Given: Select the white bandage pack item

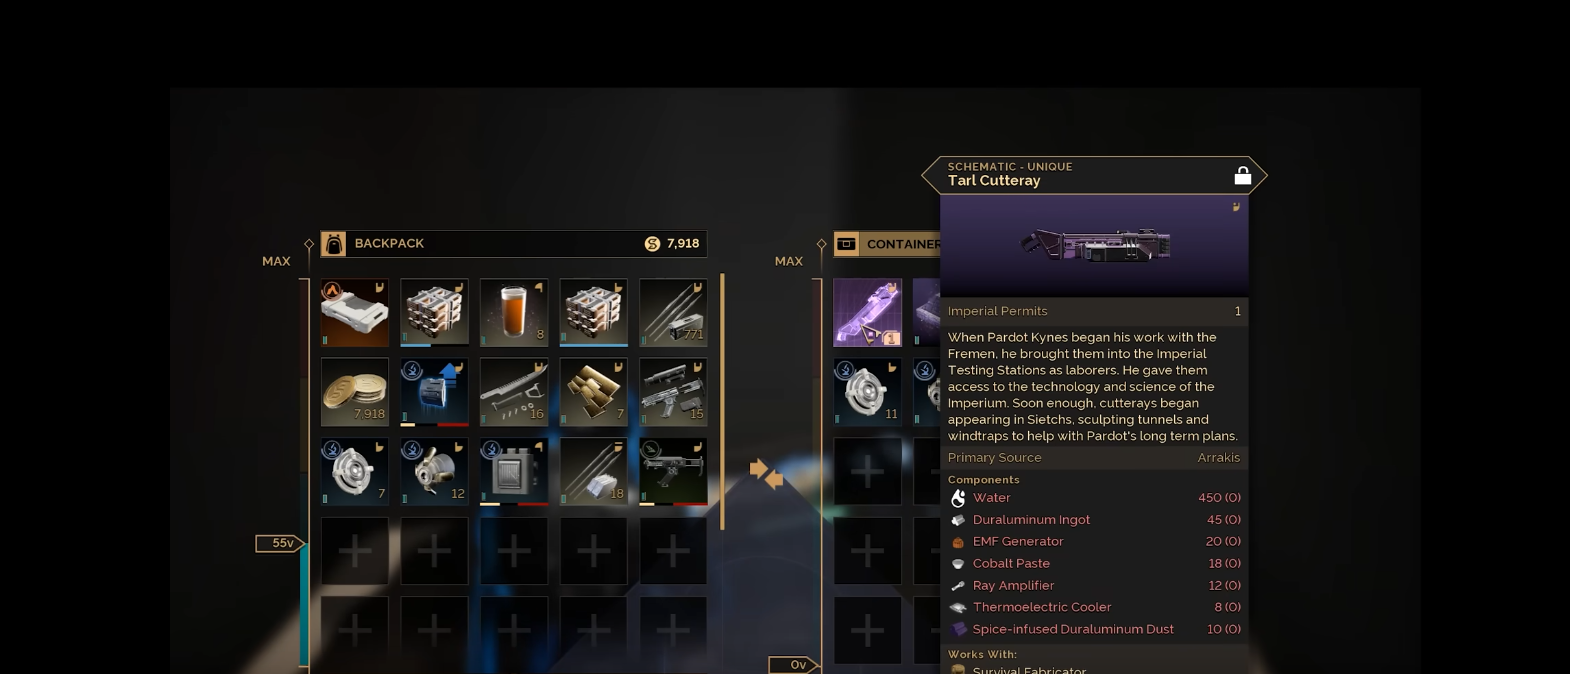Looking at the screenshot, I should [x=354, y=312].
